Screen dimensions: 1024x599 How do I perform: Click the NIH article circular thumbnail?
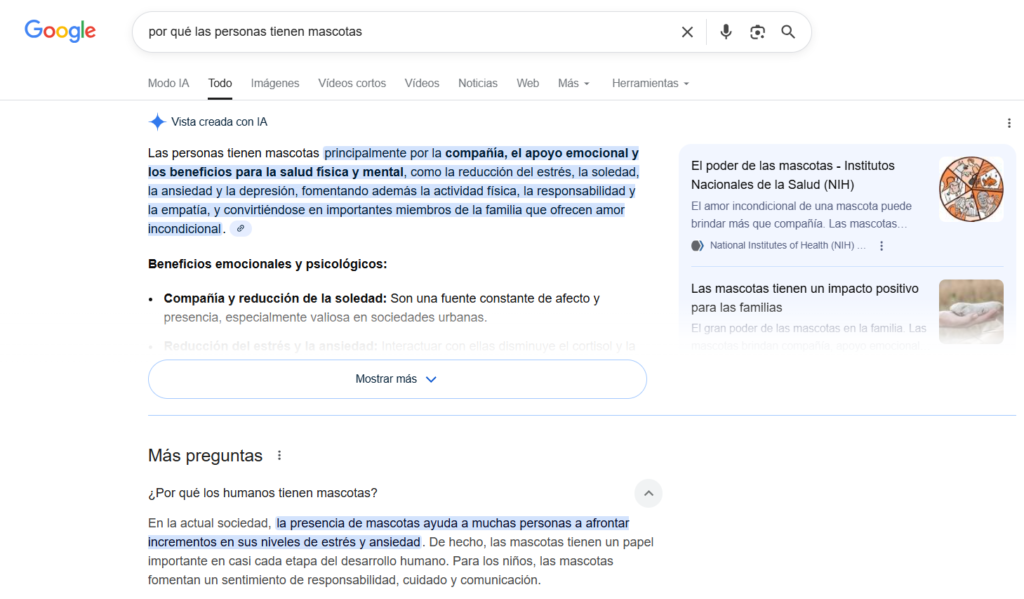[970, 189]
